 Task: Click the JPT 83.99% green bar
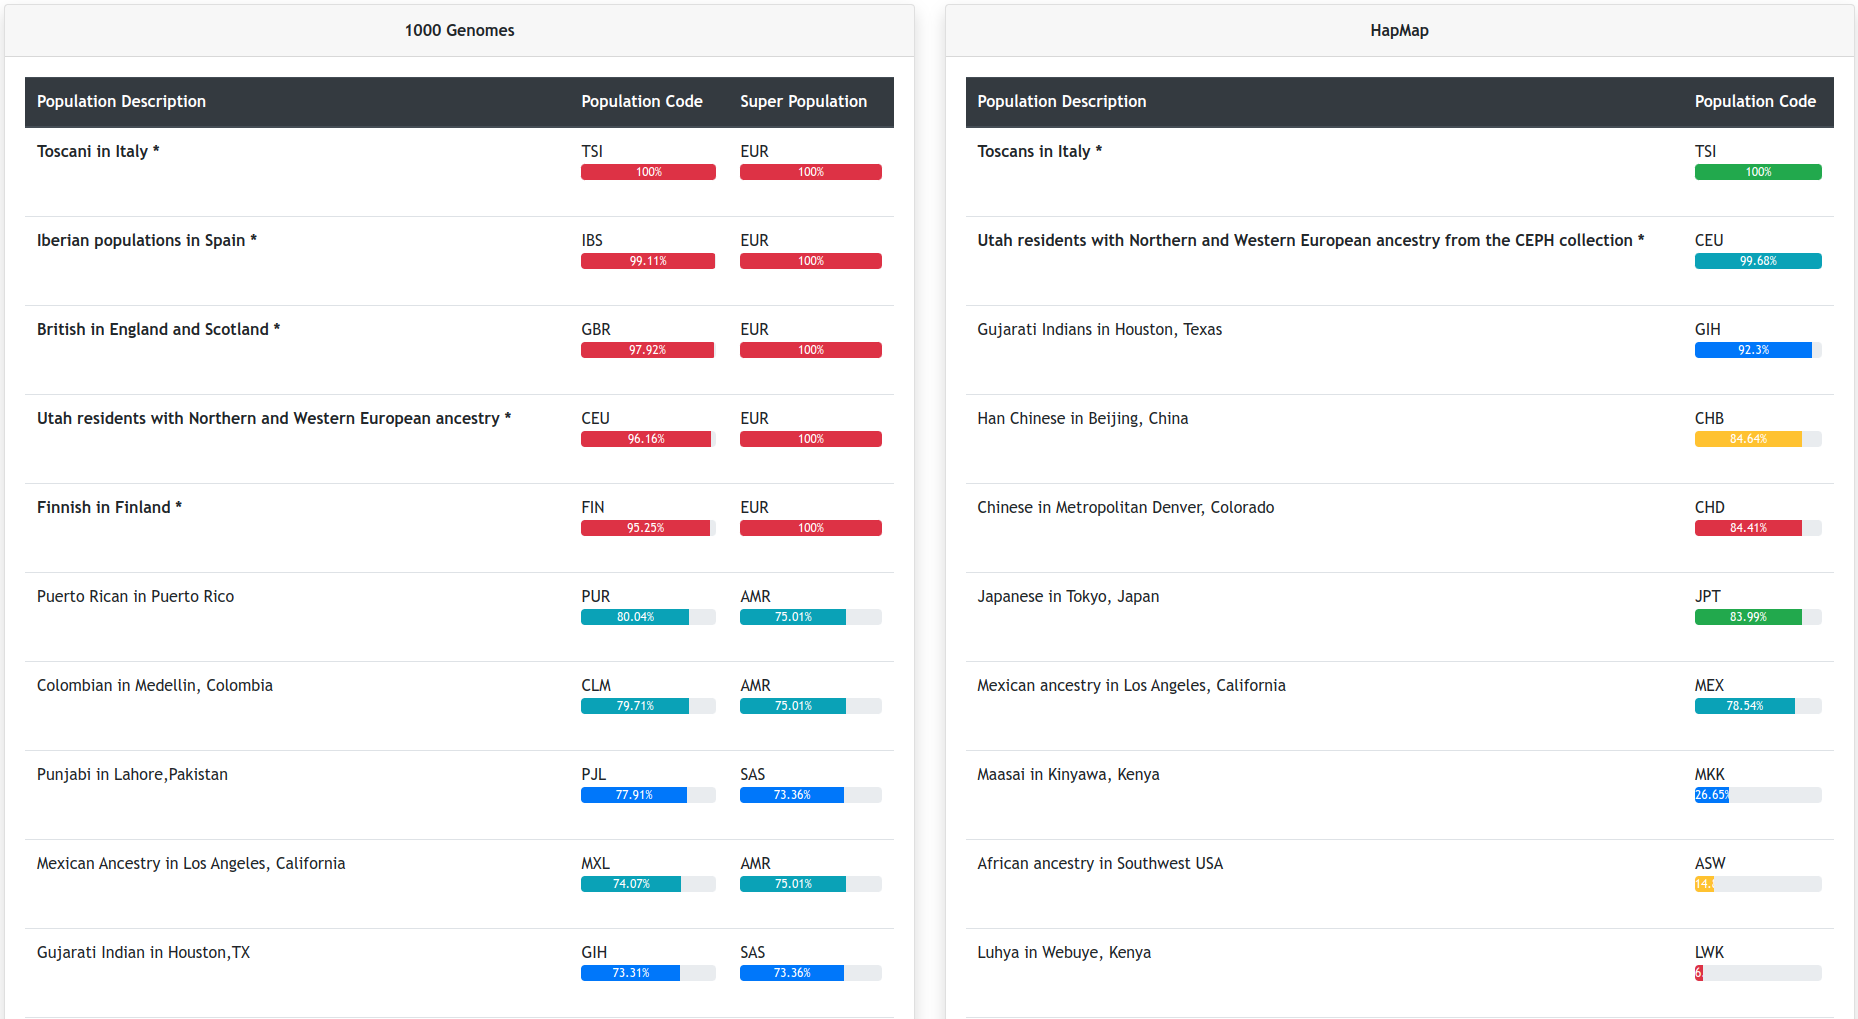pyautogui.click(x=1747, y=617)
